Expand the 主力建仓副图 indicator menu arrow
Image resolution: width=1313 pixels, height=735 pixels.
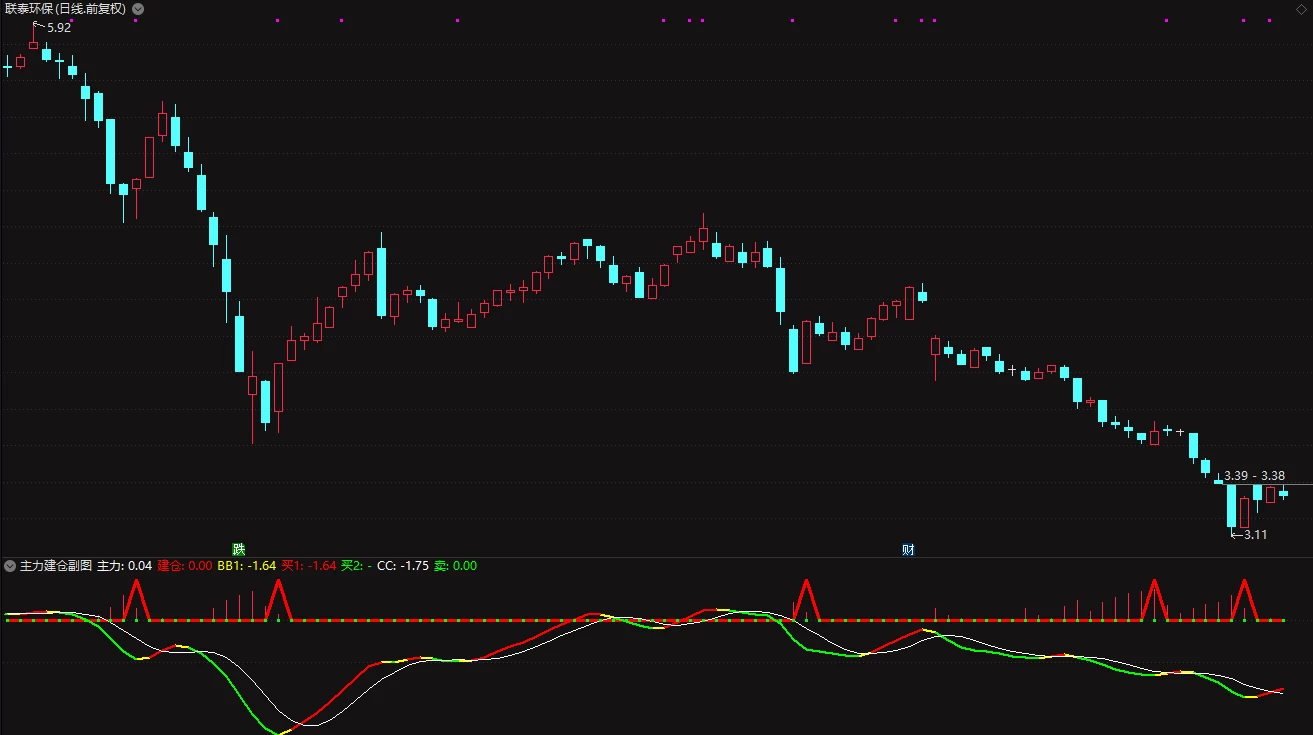tap(9, 566)
